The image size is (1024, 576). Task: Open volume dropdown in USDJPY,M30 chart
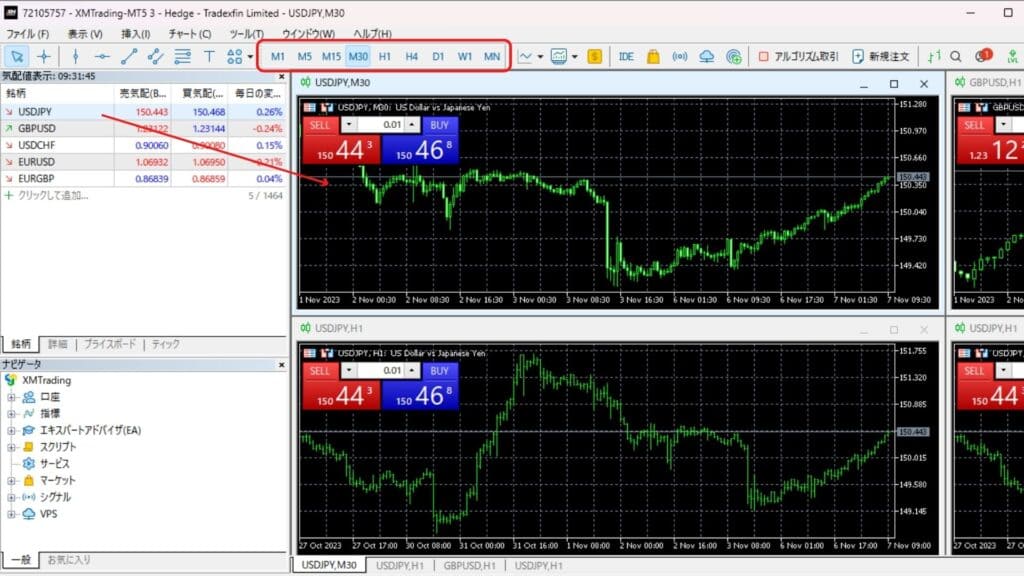(x=349, y=125)
